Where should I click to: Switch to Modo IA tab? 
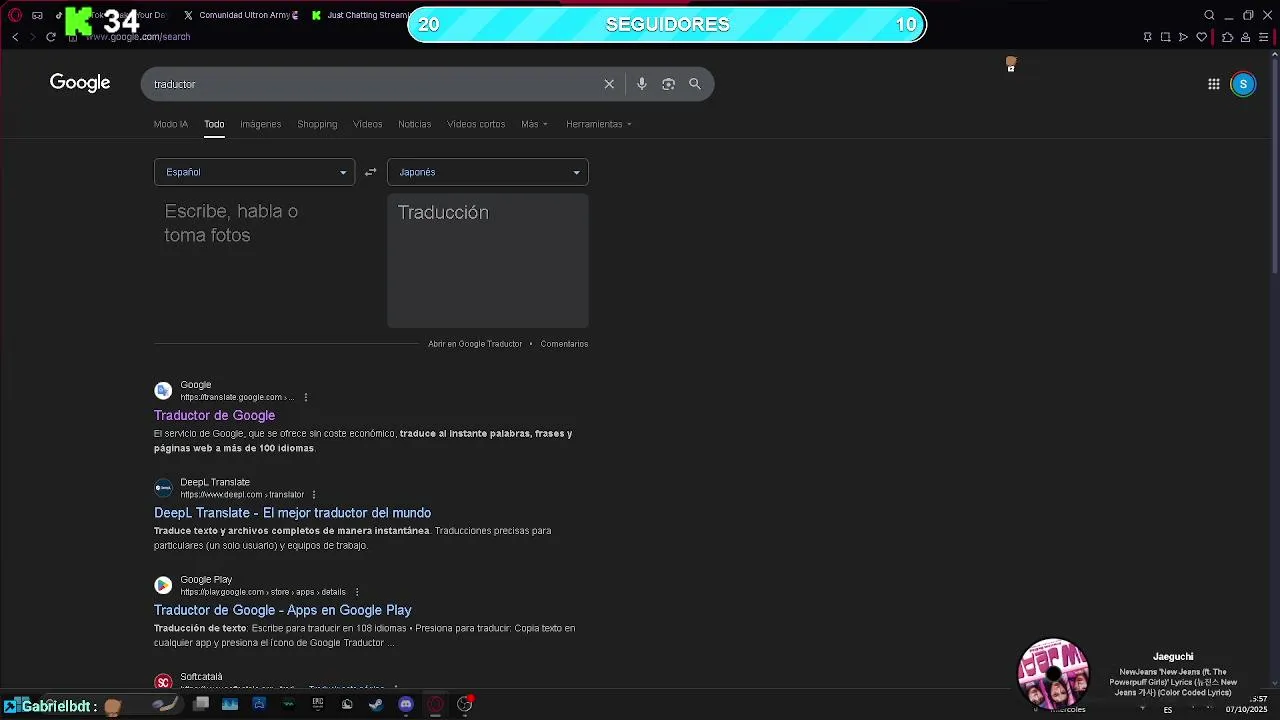pyautogui.click(x=171, y=124)
